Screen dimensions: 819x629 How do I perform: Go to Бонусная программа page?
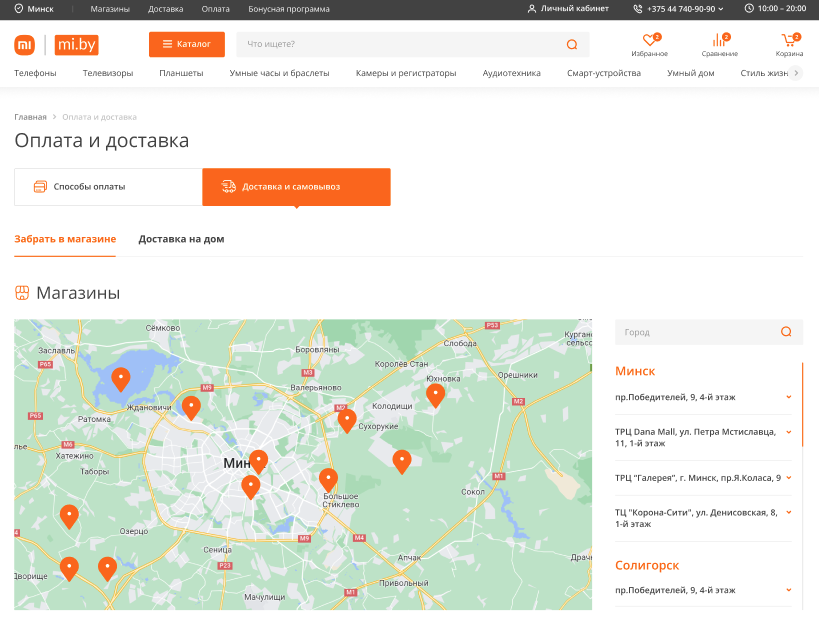[289, 8]
